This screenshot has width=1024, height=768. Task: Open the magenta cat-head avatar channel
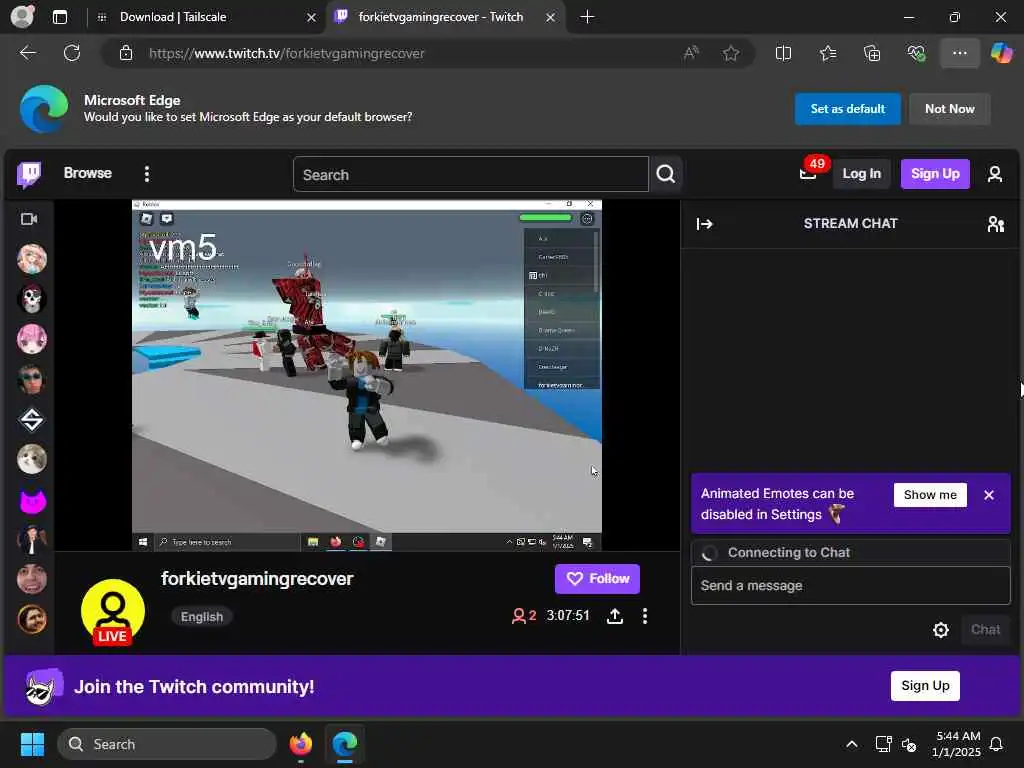click(31, 500)
